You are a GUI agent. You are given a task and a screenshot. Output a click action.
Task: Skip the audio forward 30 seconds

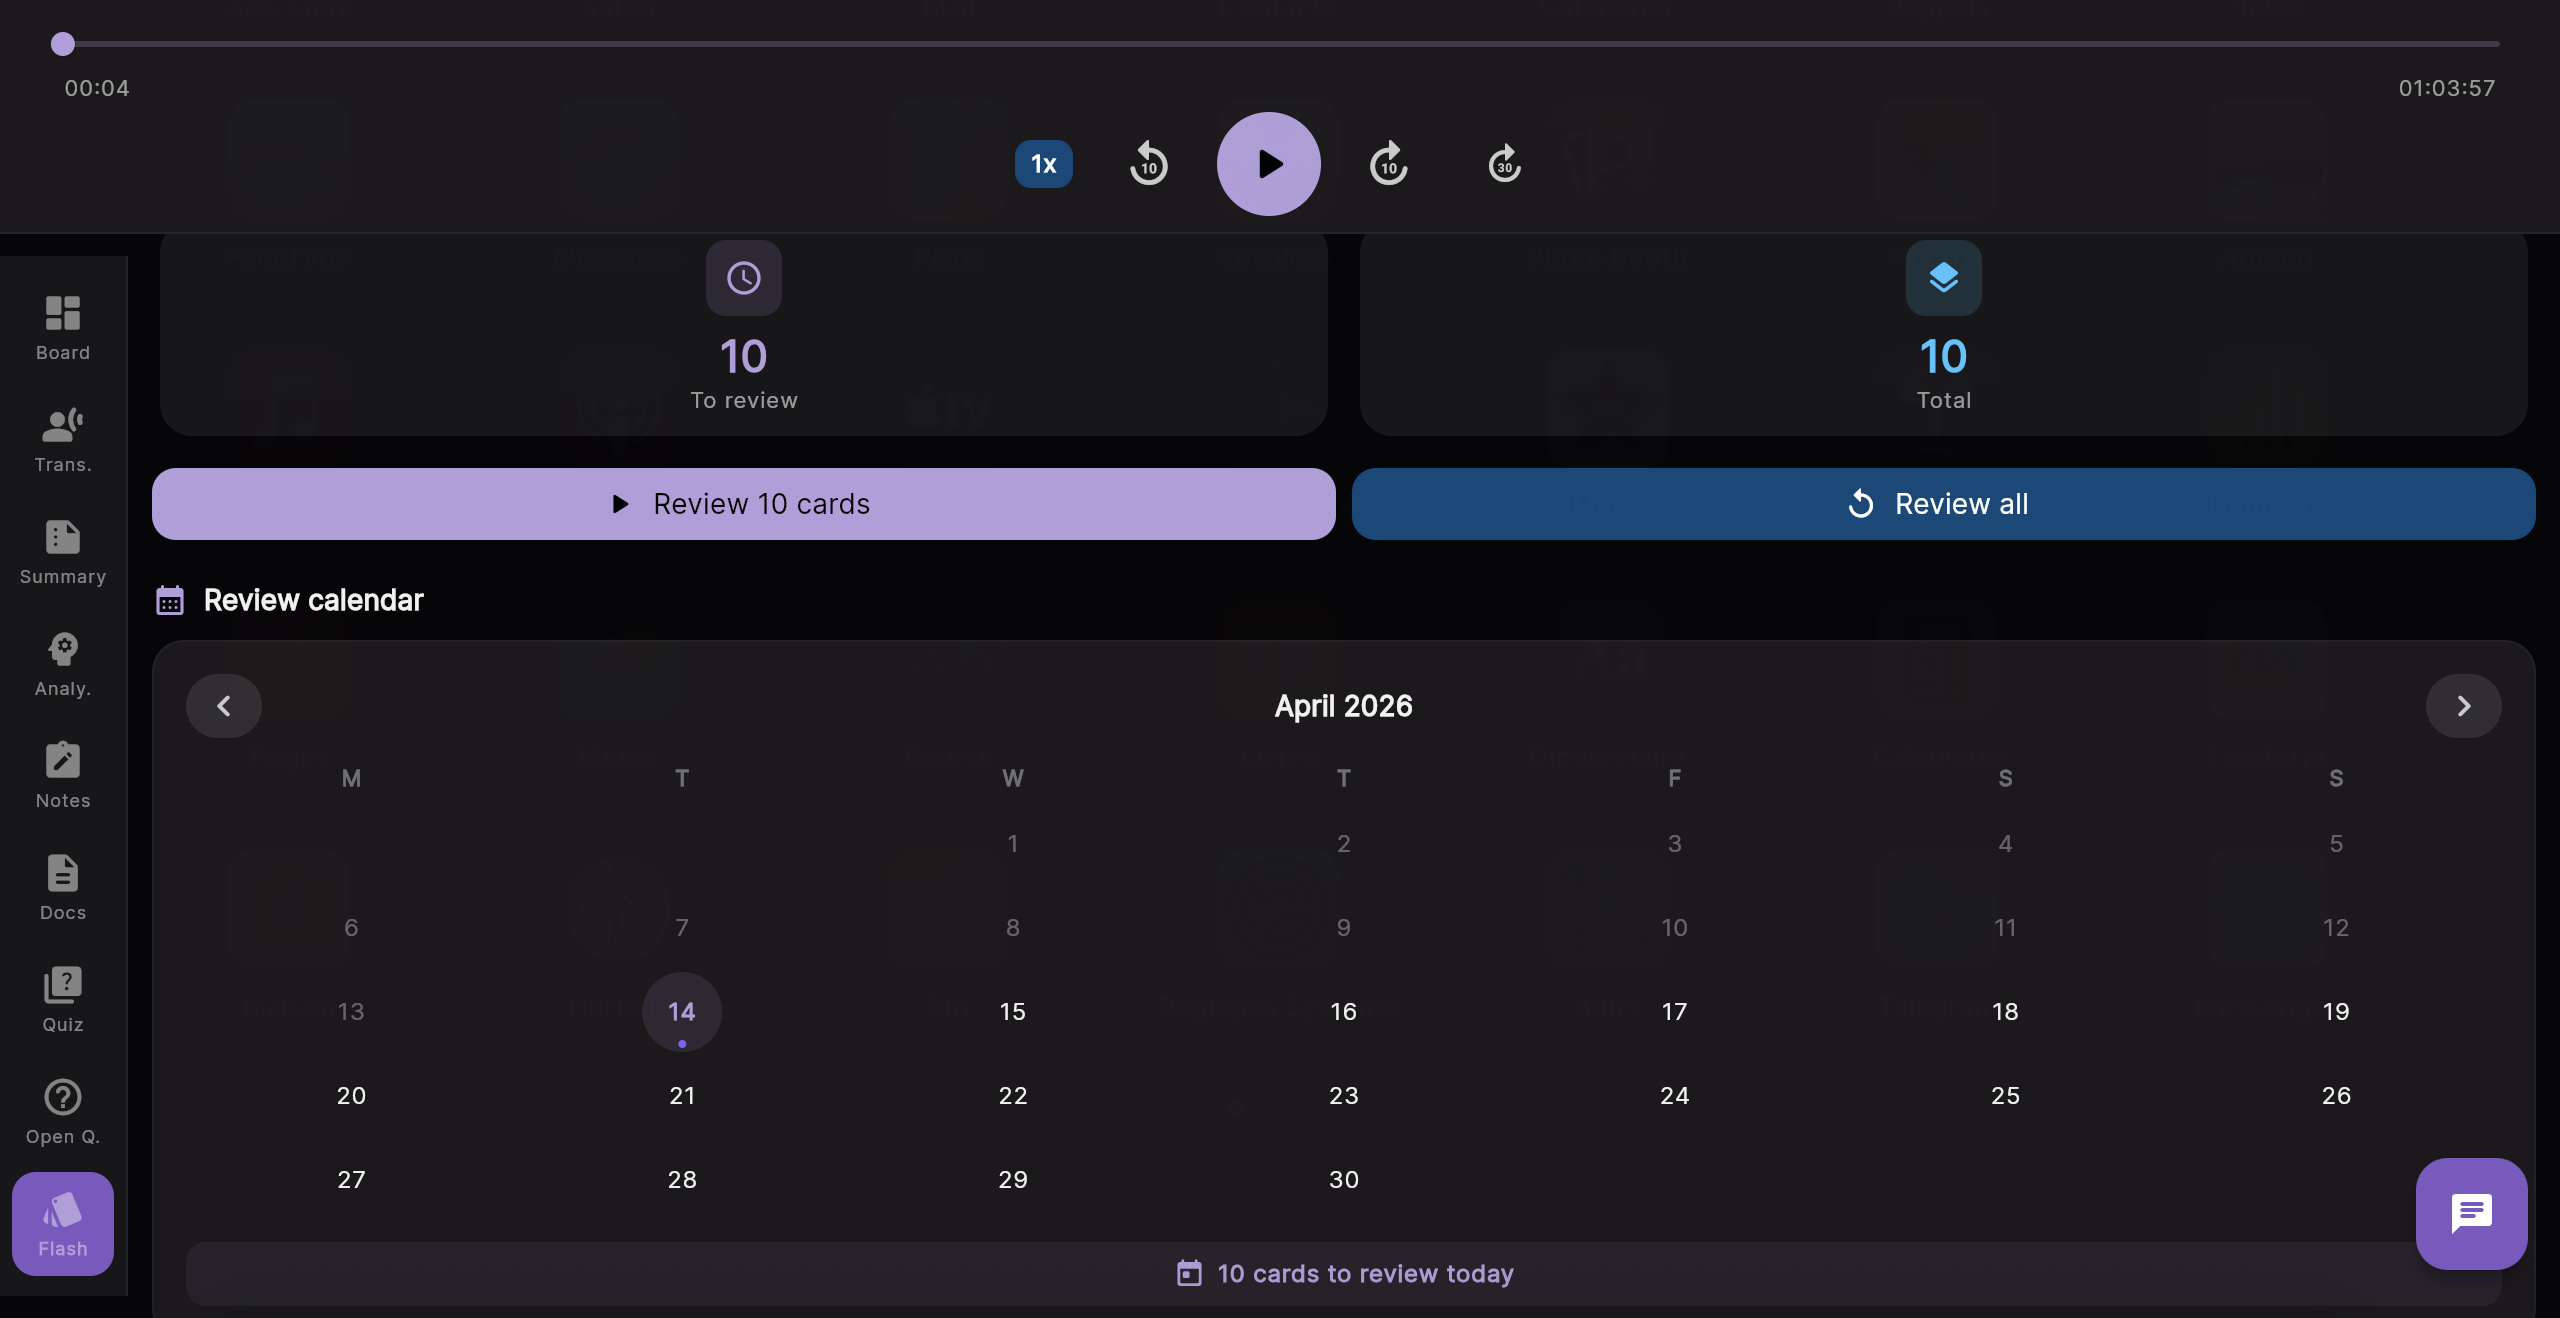[x=1503, y=163]
